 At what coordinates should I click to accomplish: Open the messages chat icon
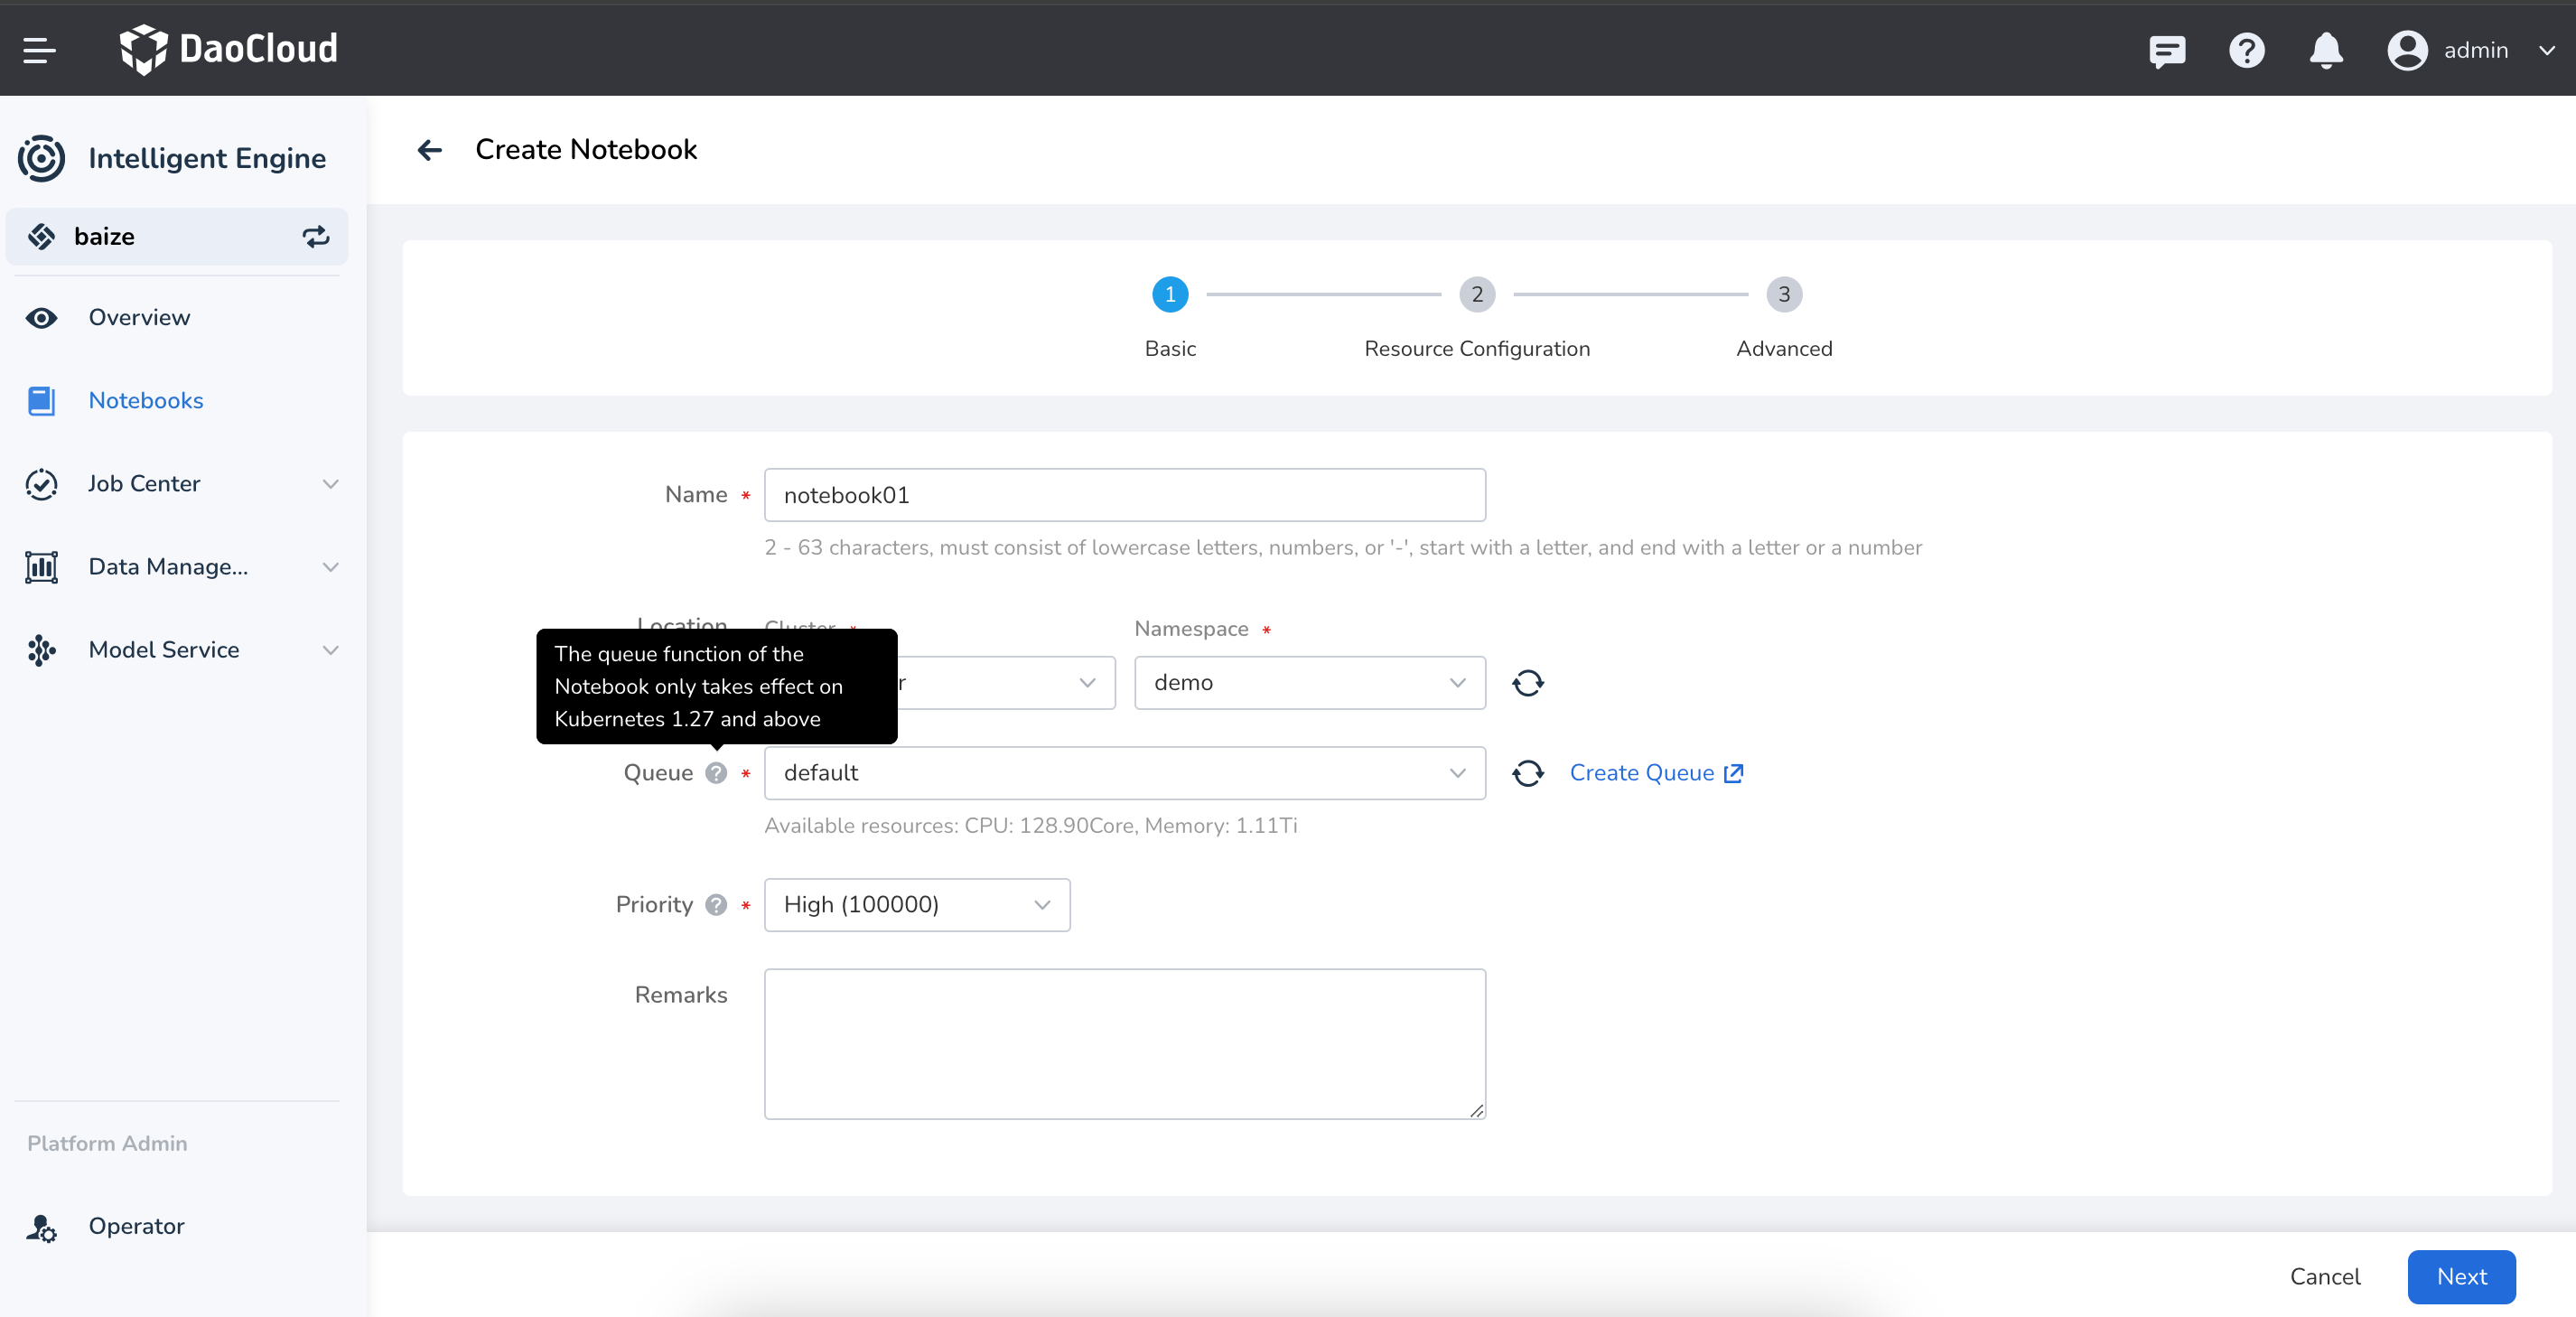tap(2166, 50)
